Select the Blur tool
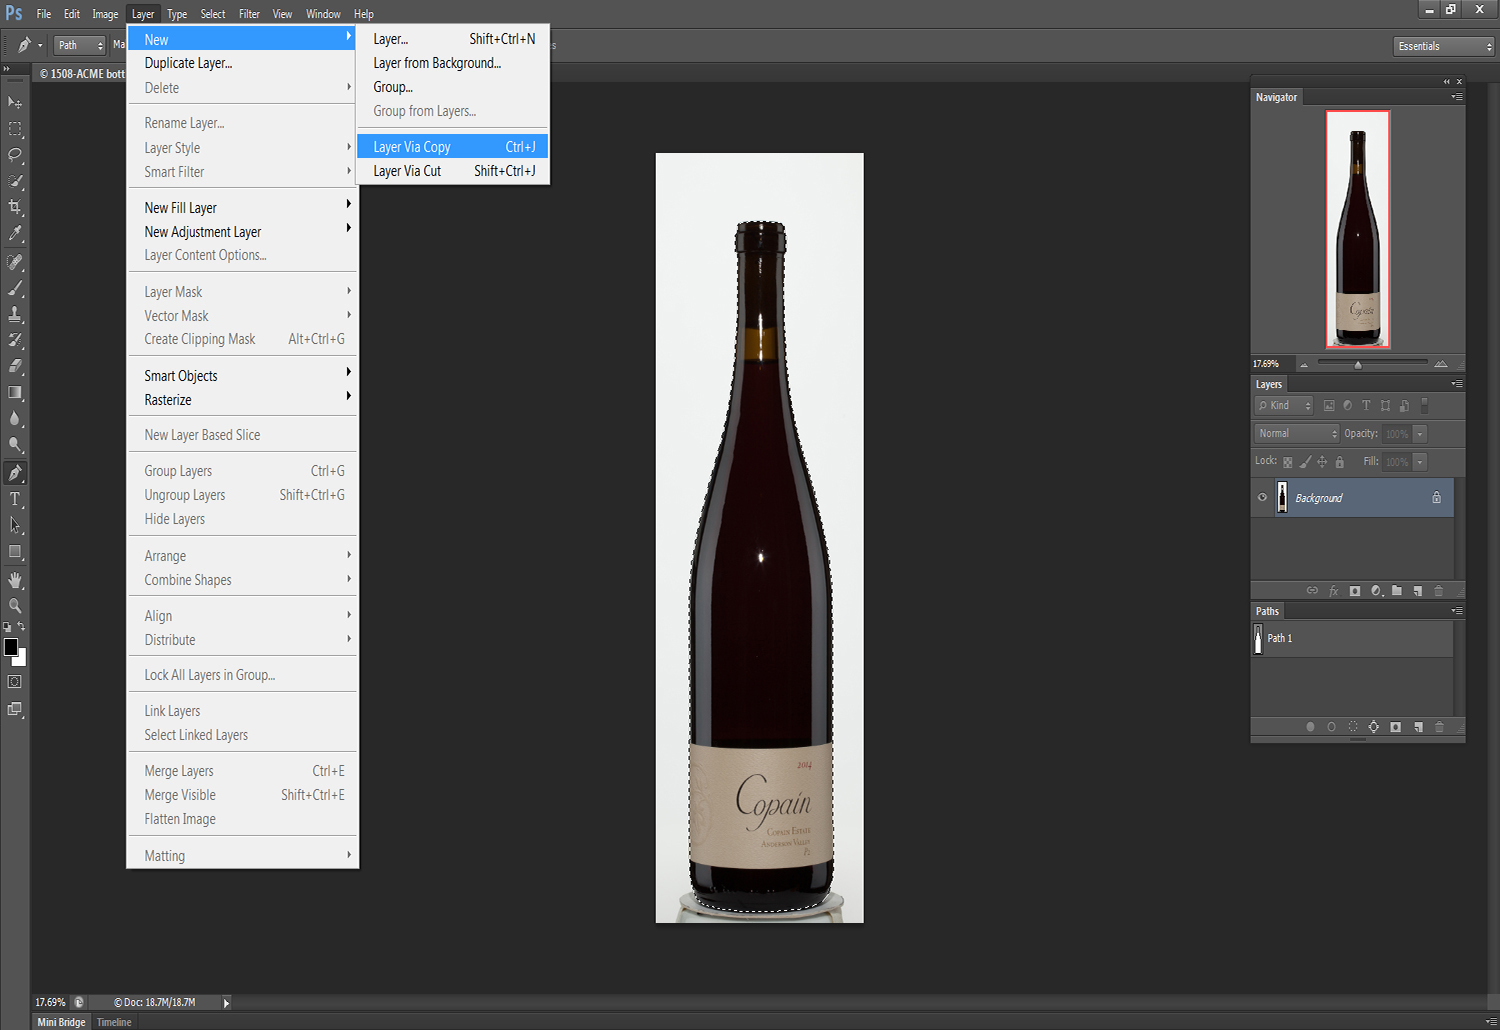1500x1030 pixels. 15,418
